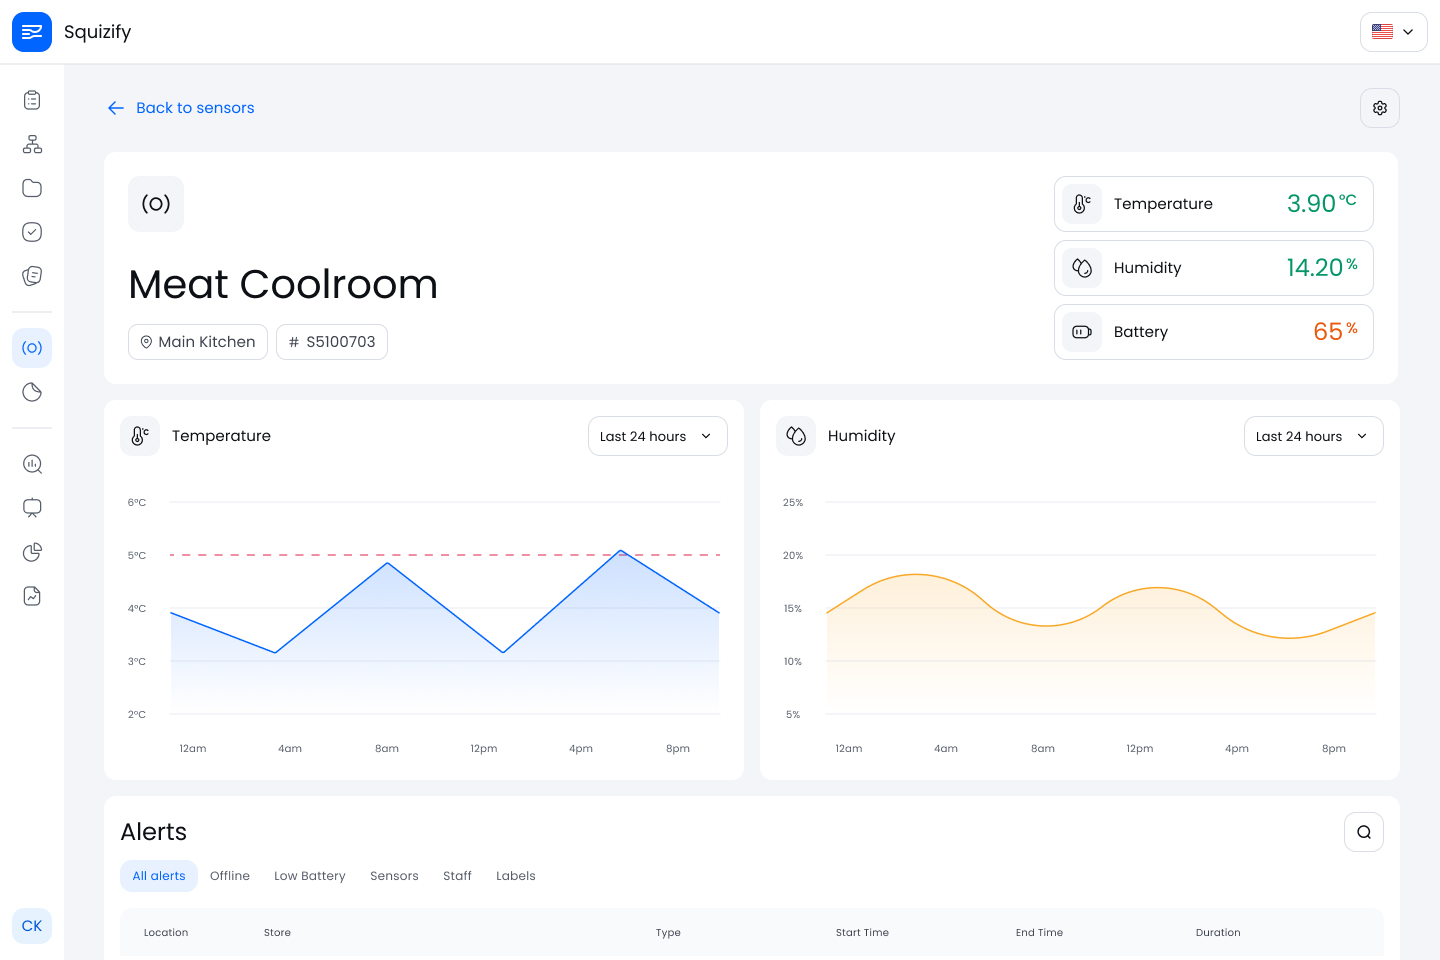The image size is (1440, 960).
Task: Click the hierarchy org-chart sidebar icon
Action: 32,144
